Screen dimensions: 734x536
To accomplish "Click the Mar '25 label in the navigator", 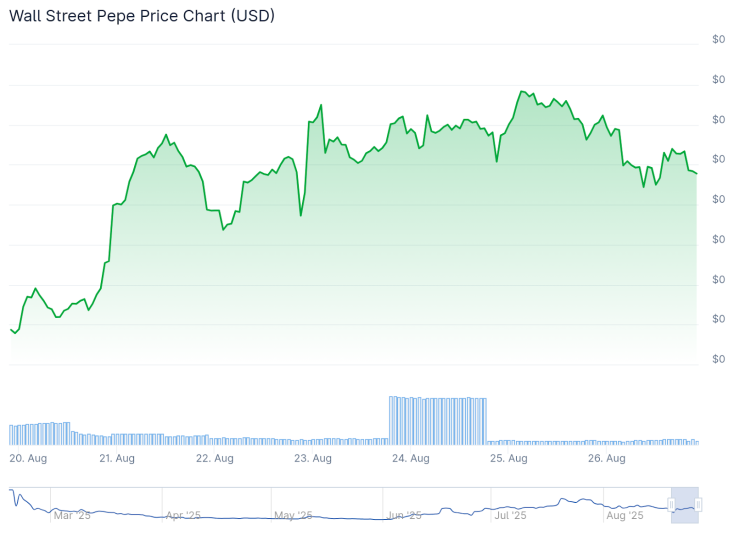I will click(x=72, y=515).
